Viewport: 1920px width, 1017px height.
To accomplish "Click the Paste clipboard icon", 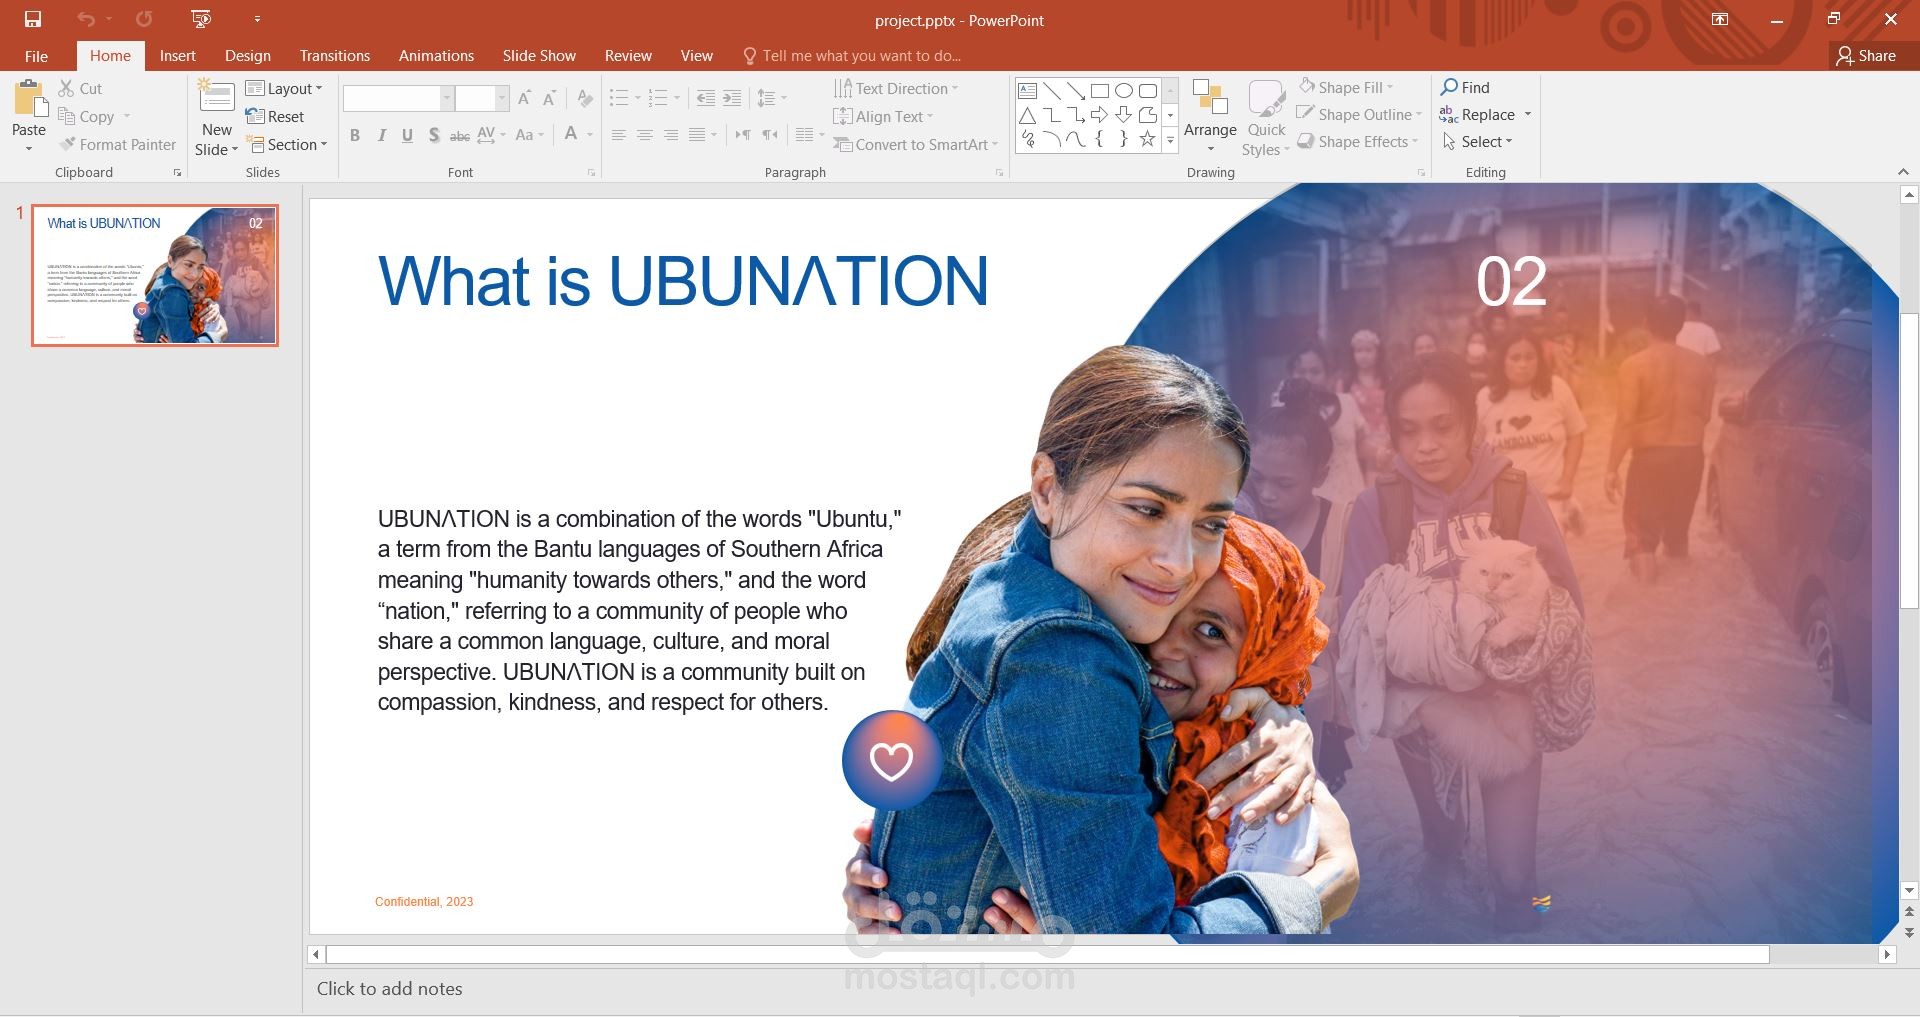I will pos(29,99).
